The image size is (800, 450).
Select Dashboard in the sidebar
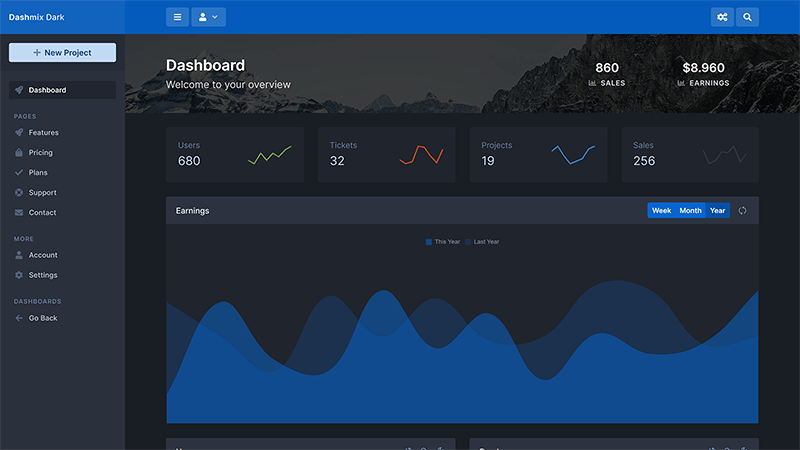(x=62, y=90)
